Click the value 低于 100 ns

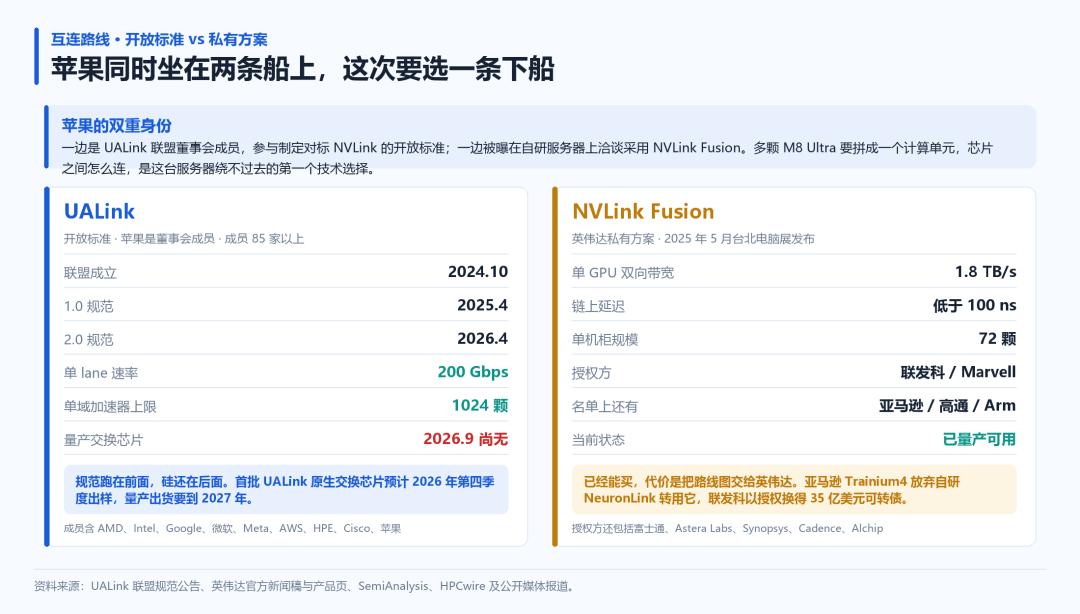[x=975, y=305]
